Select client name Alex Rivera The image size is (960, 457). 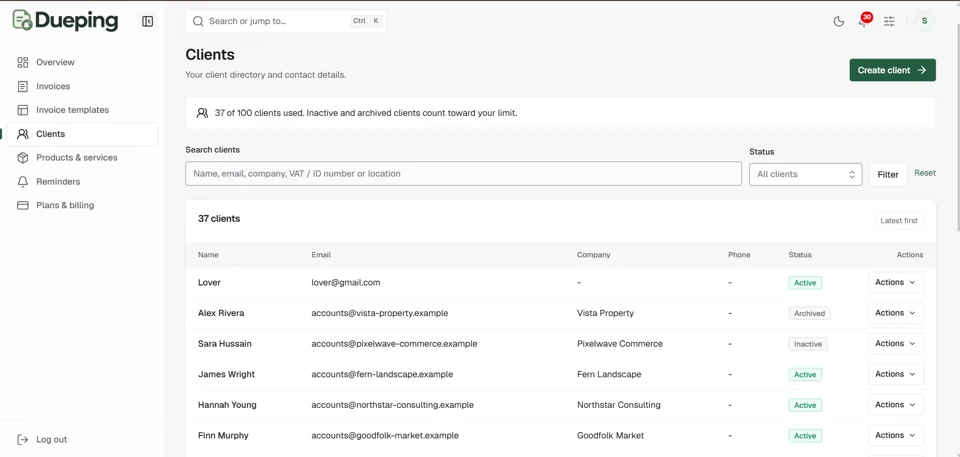pos(221,313)
